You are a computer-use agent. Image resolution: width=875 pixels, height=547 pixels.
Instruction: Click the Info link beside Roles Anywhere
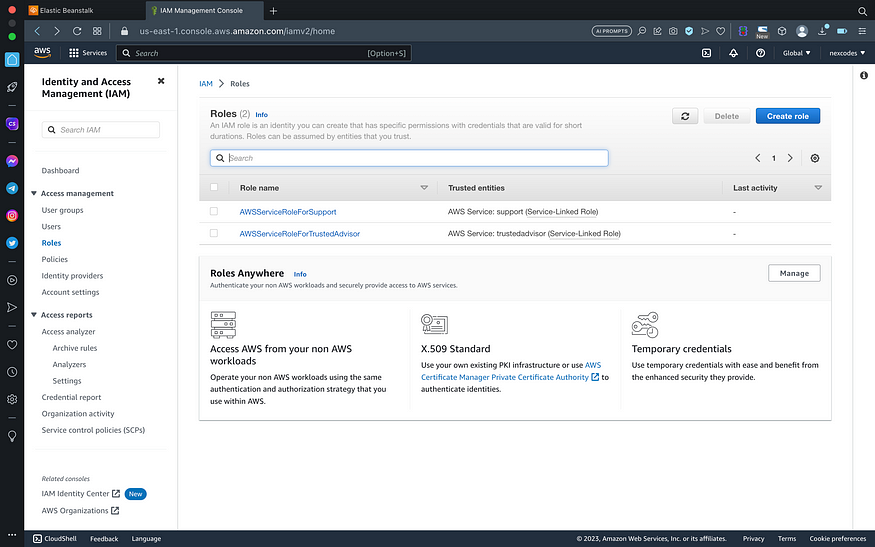click(300, 274)
